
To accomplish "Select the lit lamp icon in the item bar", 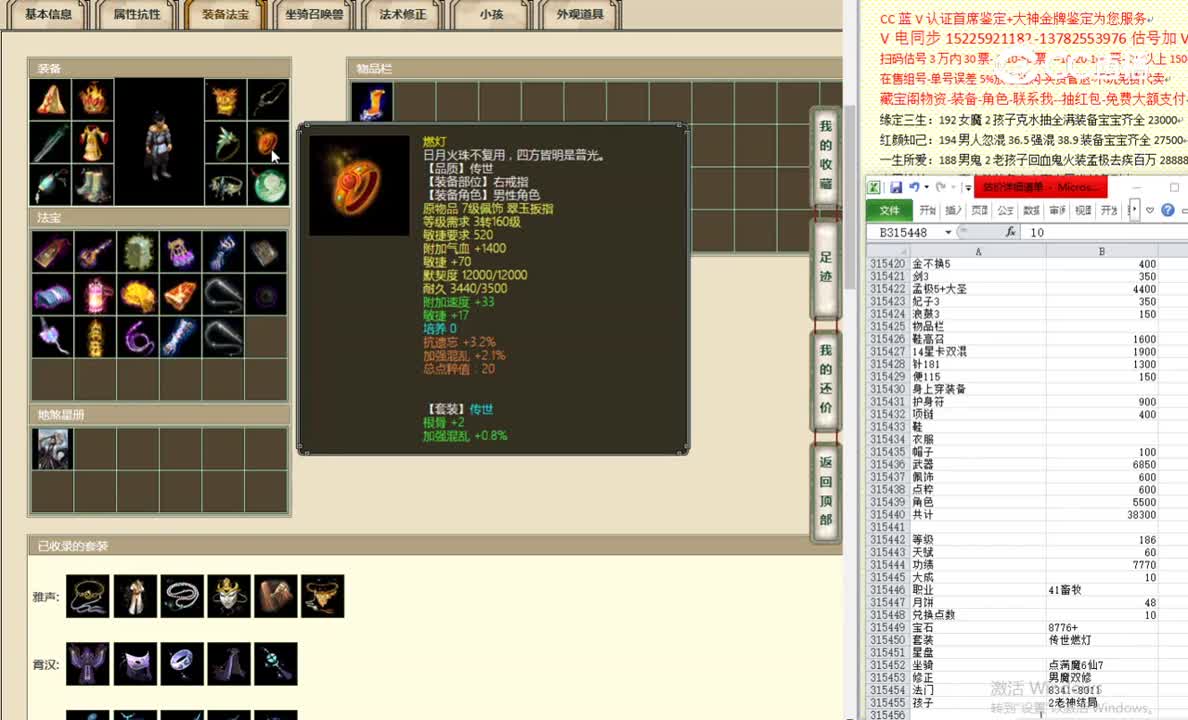I will (372, 100).
